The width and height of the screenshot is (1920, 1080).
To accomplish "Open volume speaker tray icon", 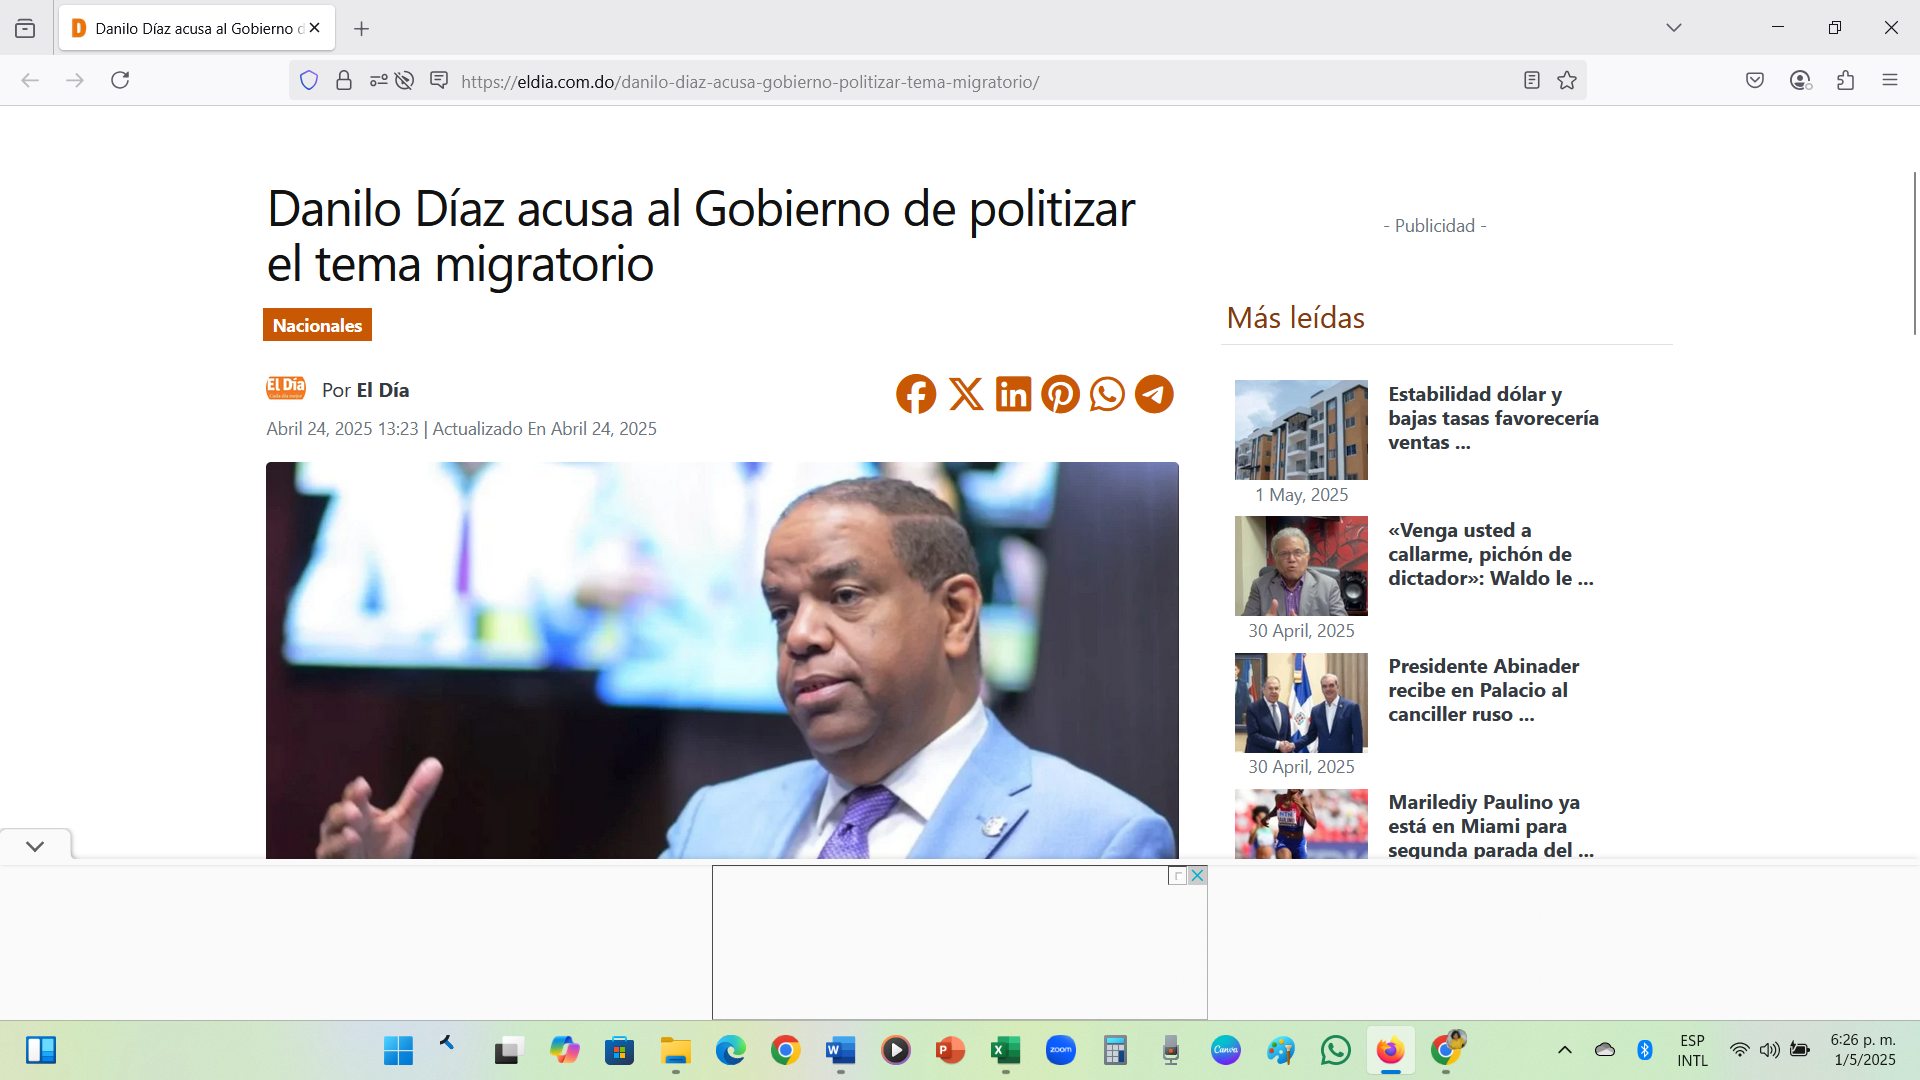I will tap(1770, 1050).
